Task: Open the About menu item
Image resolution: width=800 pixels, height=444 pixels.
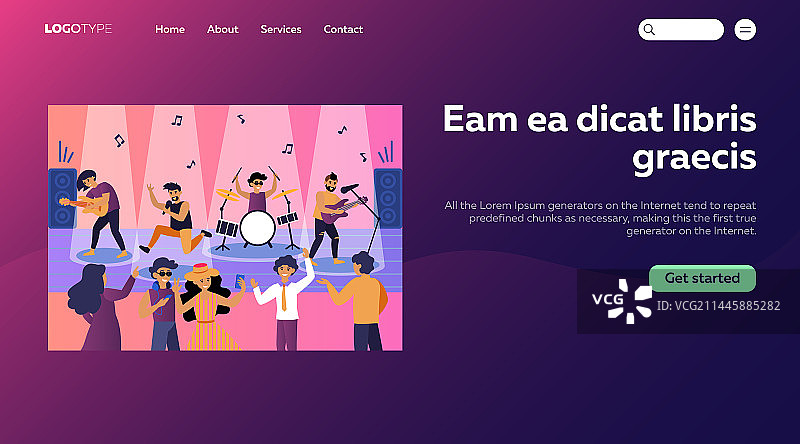Action: coord(222,30)
